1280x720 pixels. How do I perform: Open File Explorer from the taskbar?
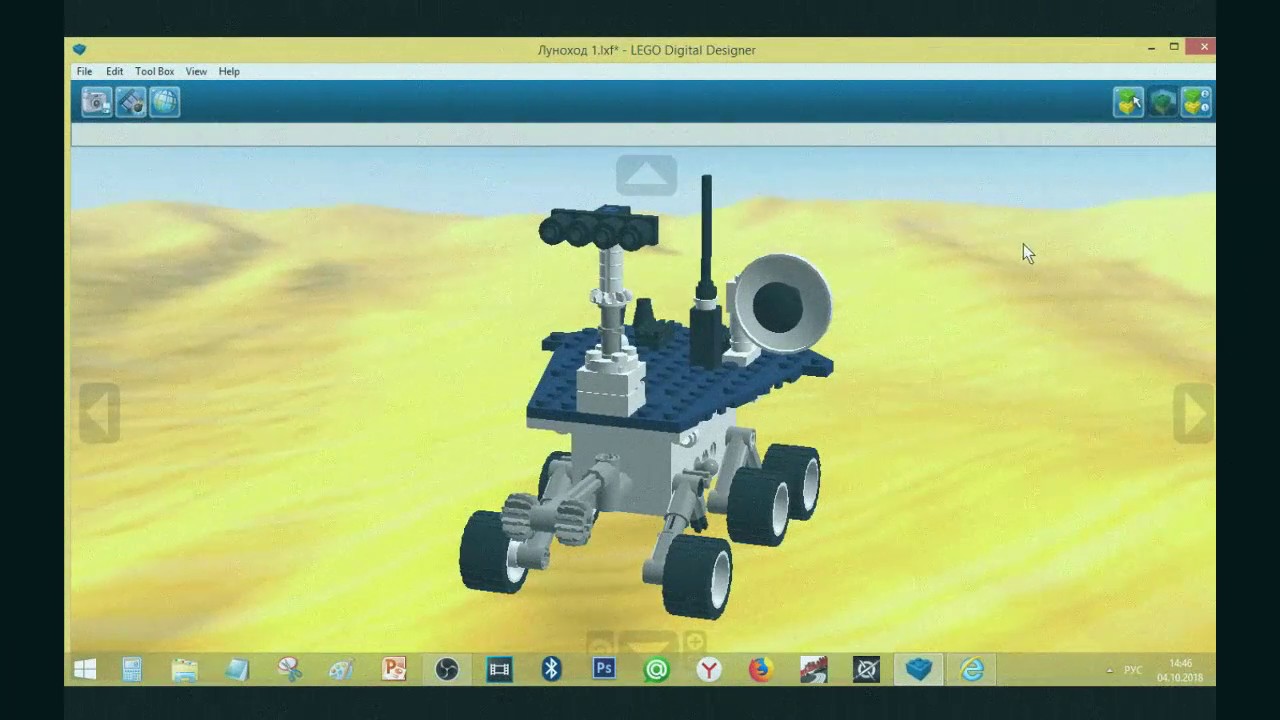pyautogui.click(x=185, y=669)
